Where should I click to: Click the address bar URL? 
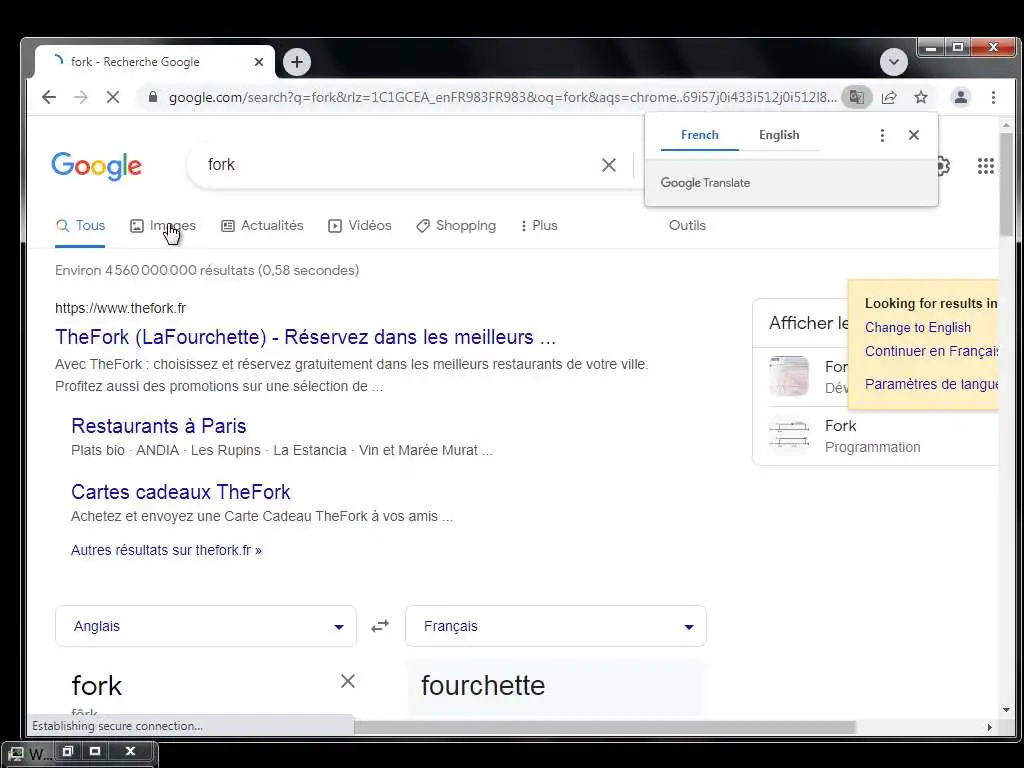tap(502, 97)
